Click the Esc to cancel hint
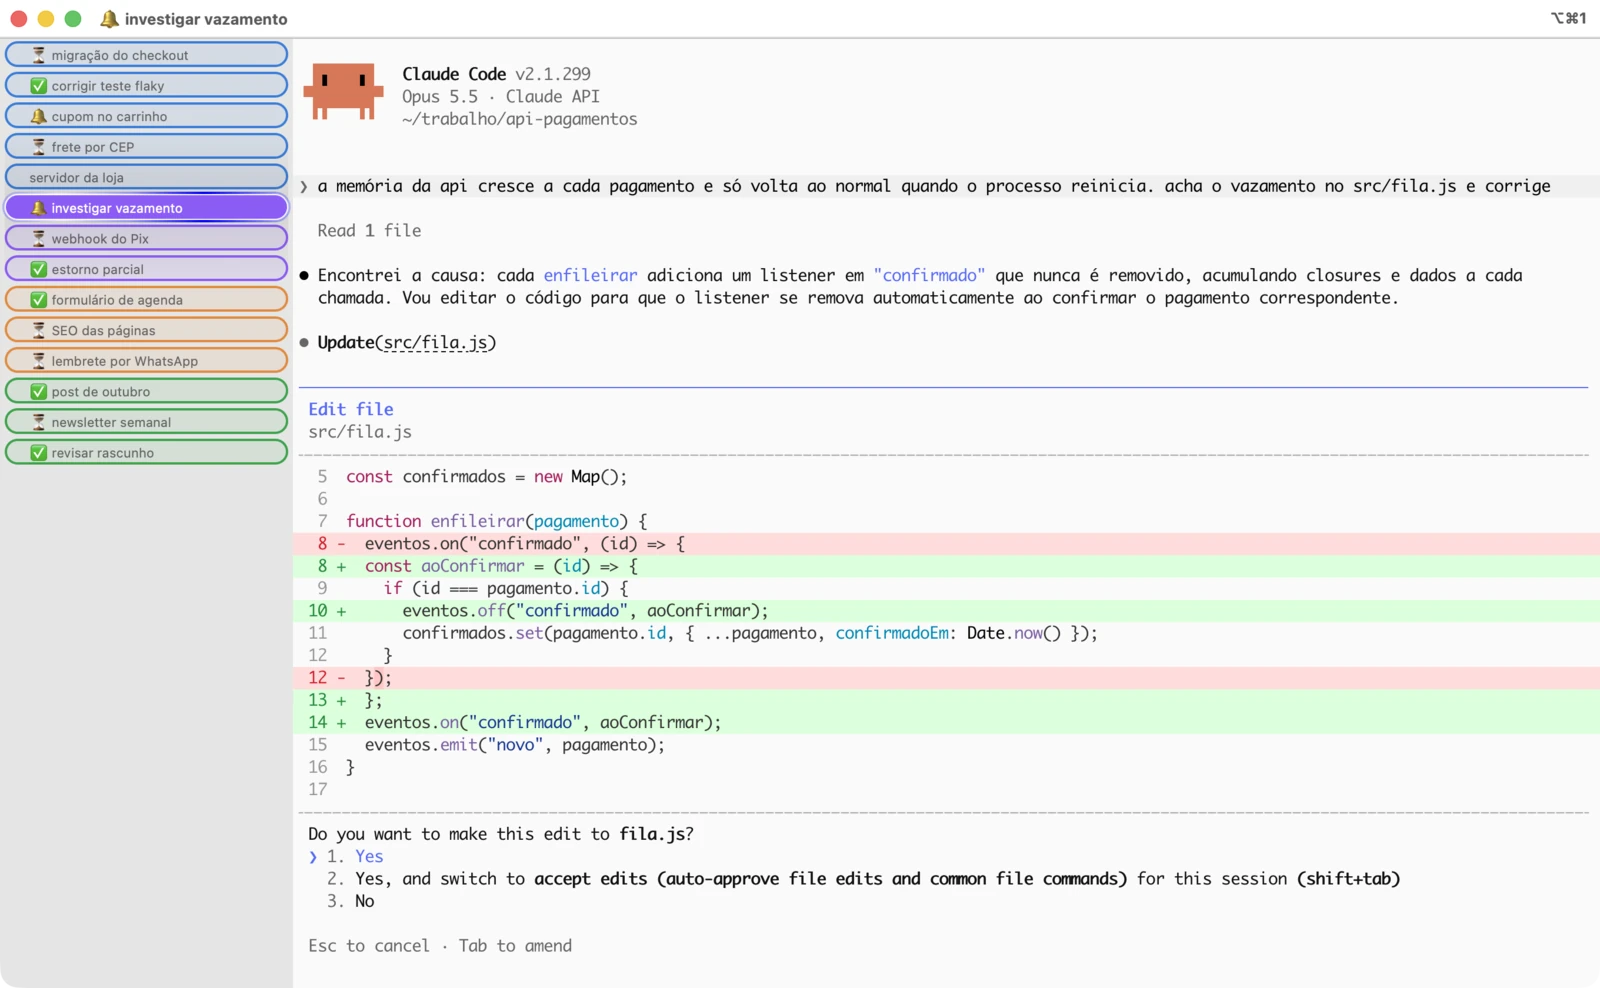This screenshot has width=1600, height=988. pyautogui.click(x=368, y=946)
